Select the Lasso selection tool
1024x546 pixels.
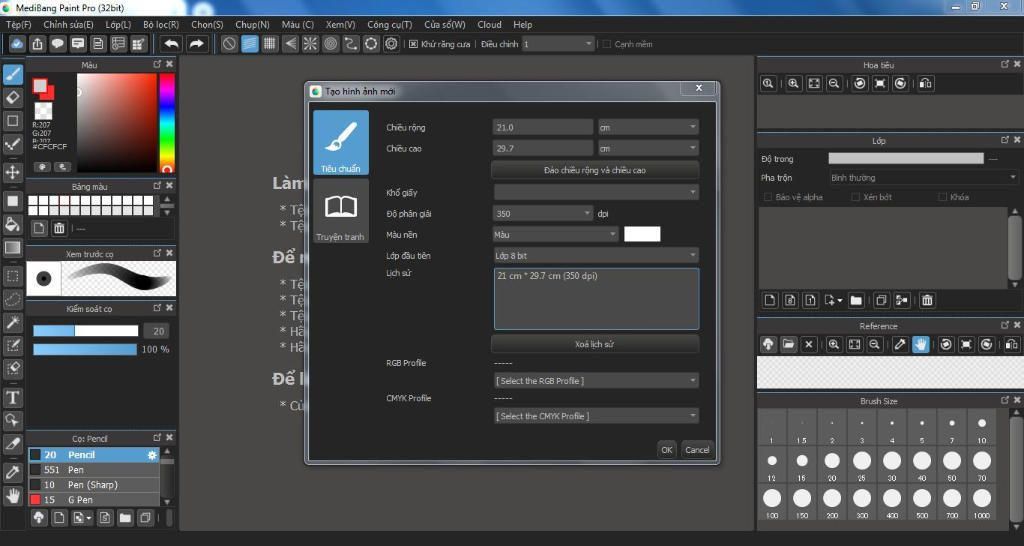(x=12, y=299)
